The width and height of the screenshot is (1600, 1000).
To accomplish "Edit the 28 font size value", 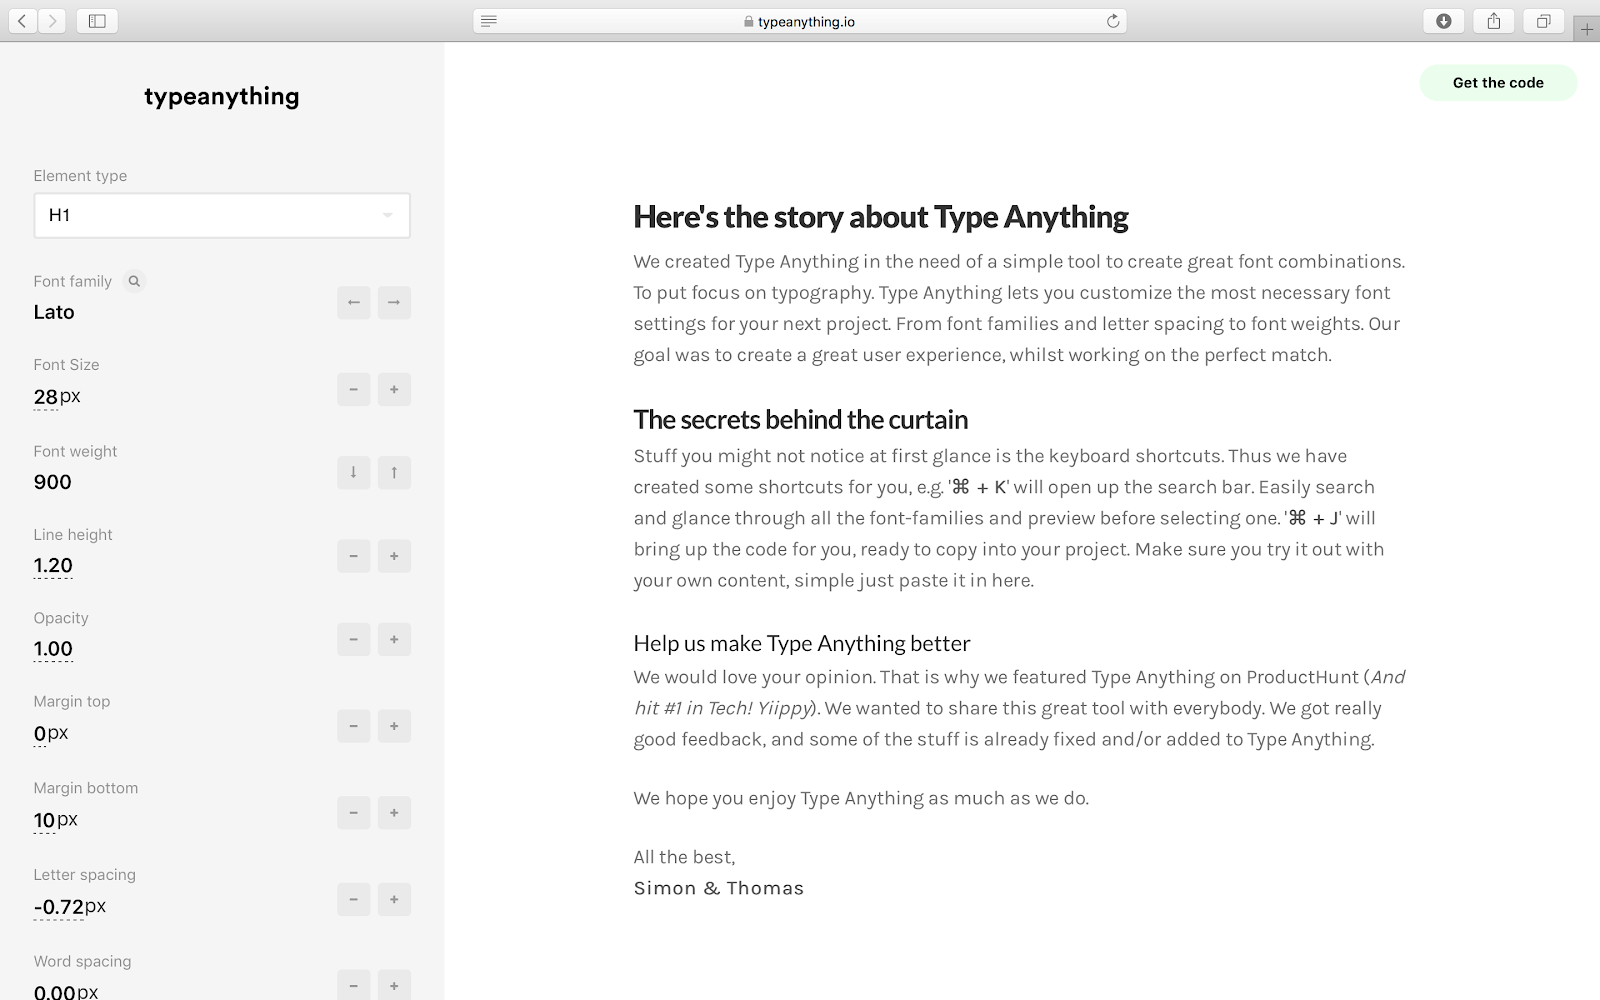I will pos(46,397).
